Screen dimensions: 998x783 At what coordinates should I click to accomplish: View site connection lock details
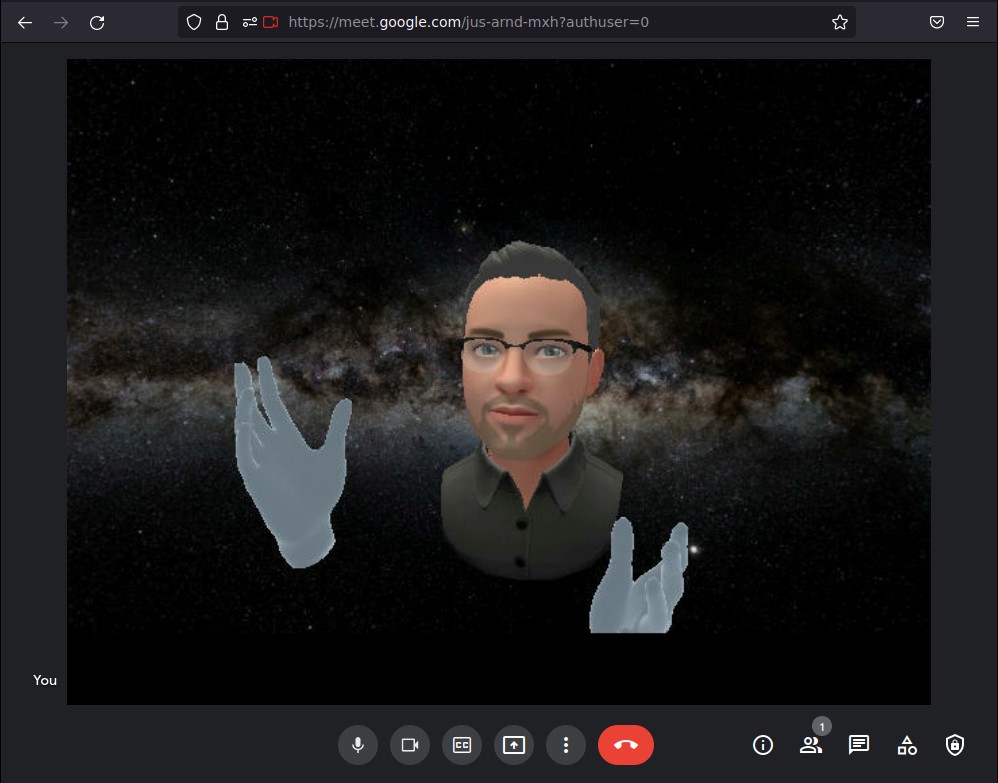(222, 21)
